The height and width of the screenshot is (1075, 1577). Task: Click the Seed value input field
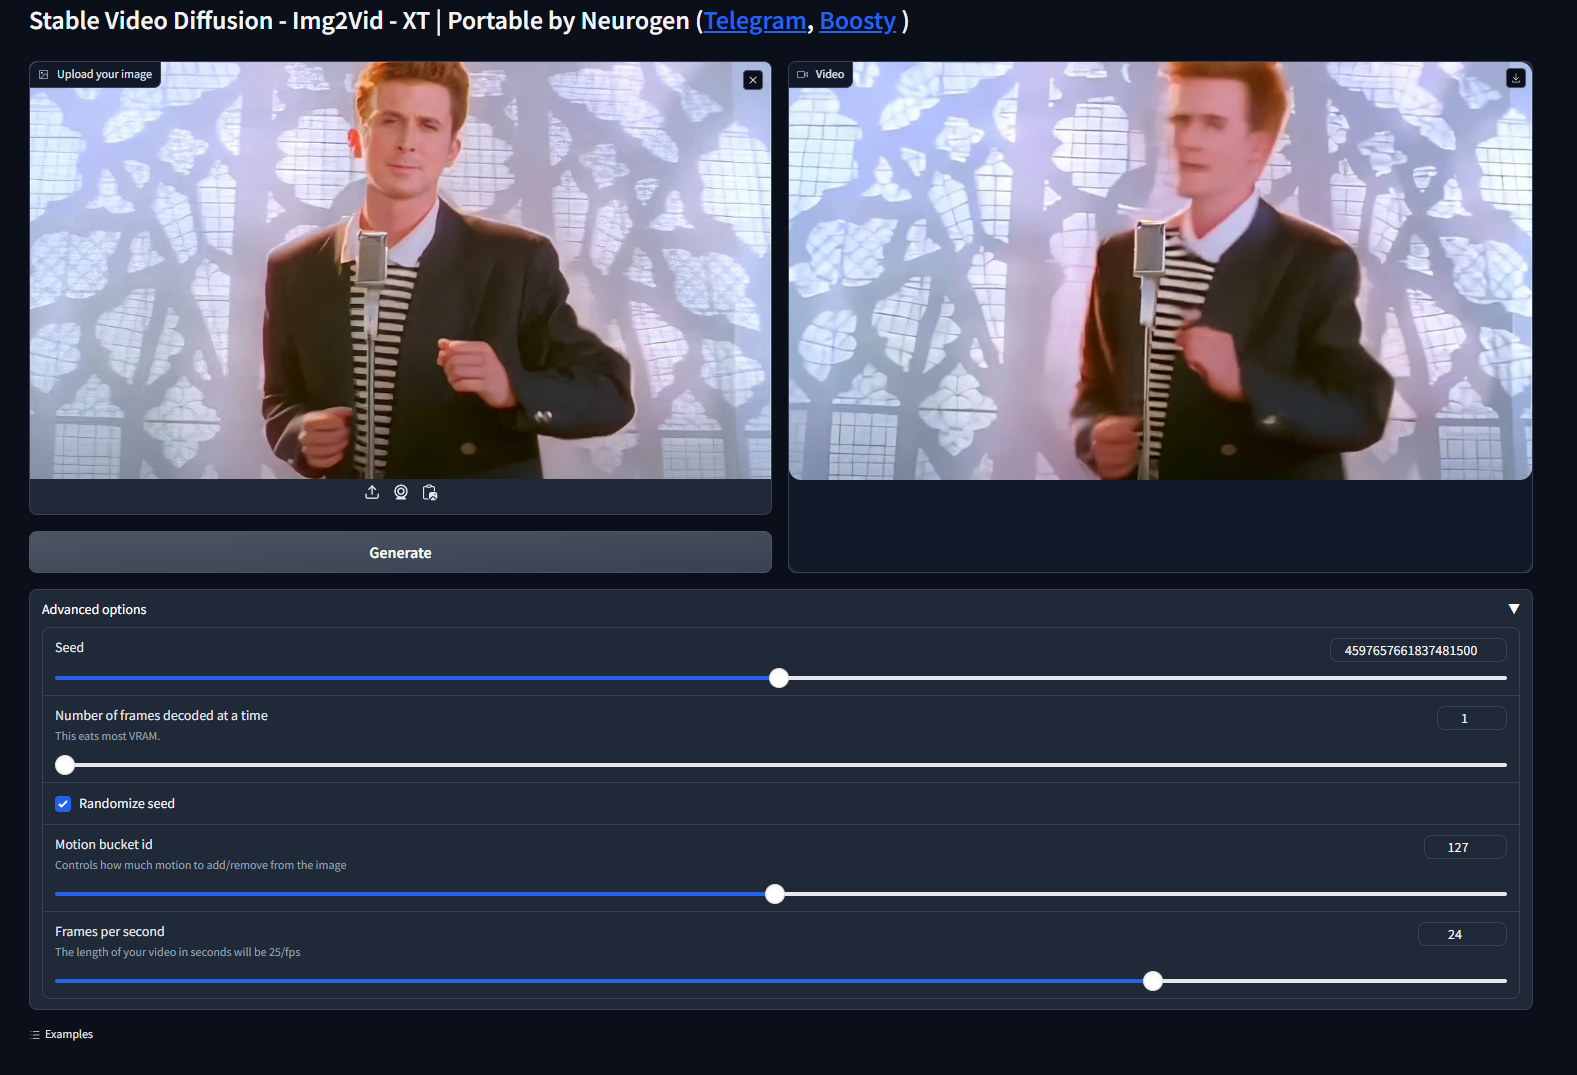click(x=1418, y=650)
